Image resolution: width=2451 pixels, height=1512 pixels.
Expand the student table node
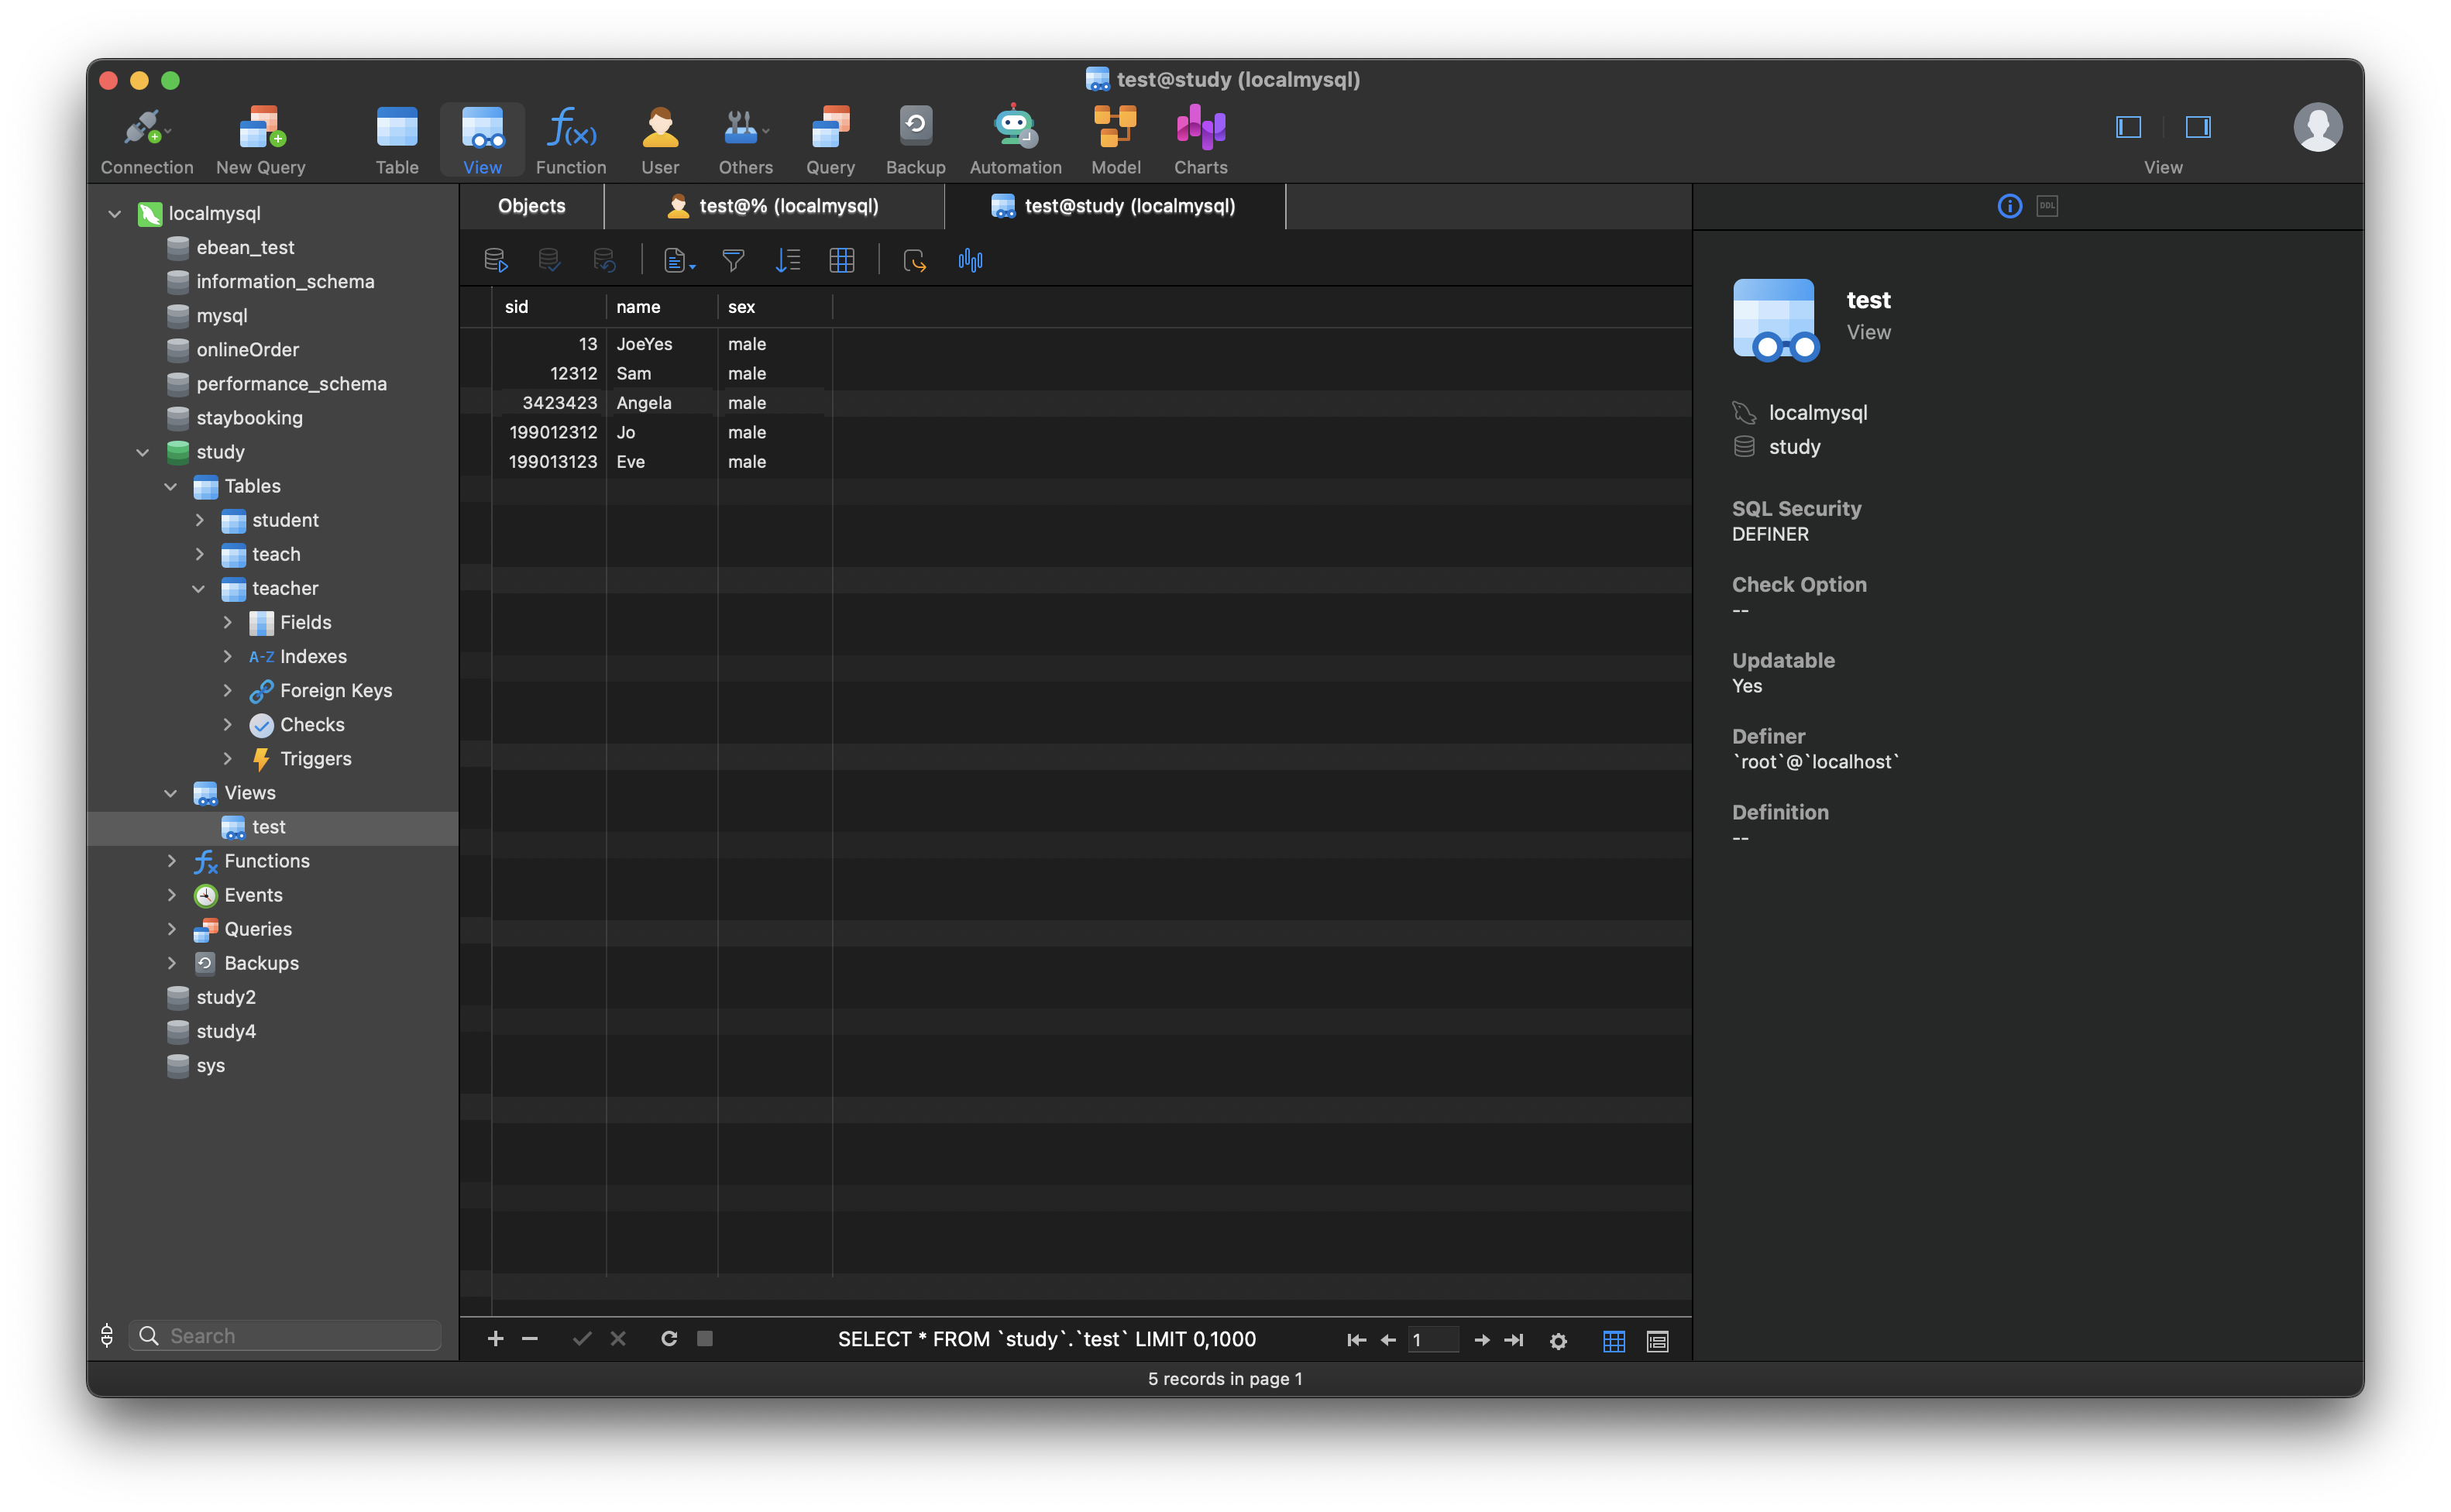click(199, 520)
